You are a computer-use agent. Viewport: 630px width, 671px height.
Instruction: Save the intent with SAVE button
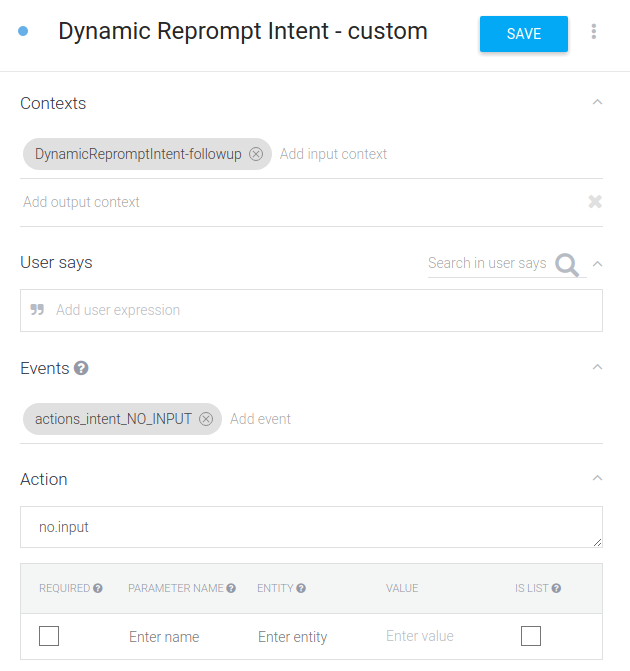click(523, 34)
